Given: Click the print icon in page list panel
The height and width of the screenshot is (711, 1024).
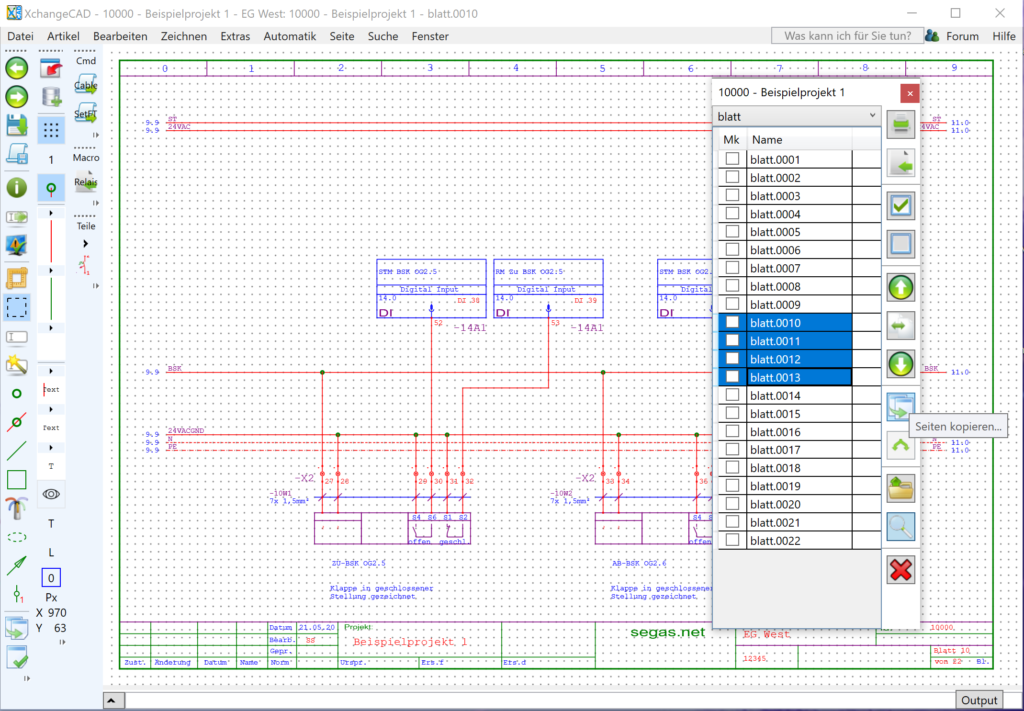Looking at the screenshot, I should click(x=901, y=125).
